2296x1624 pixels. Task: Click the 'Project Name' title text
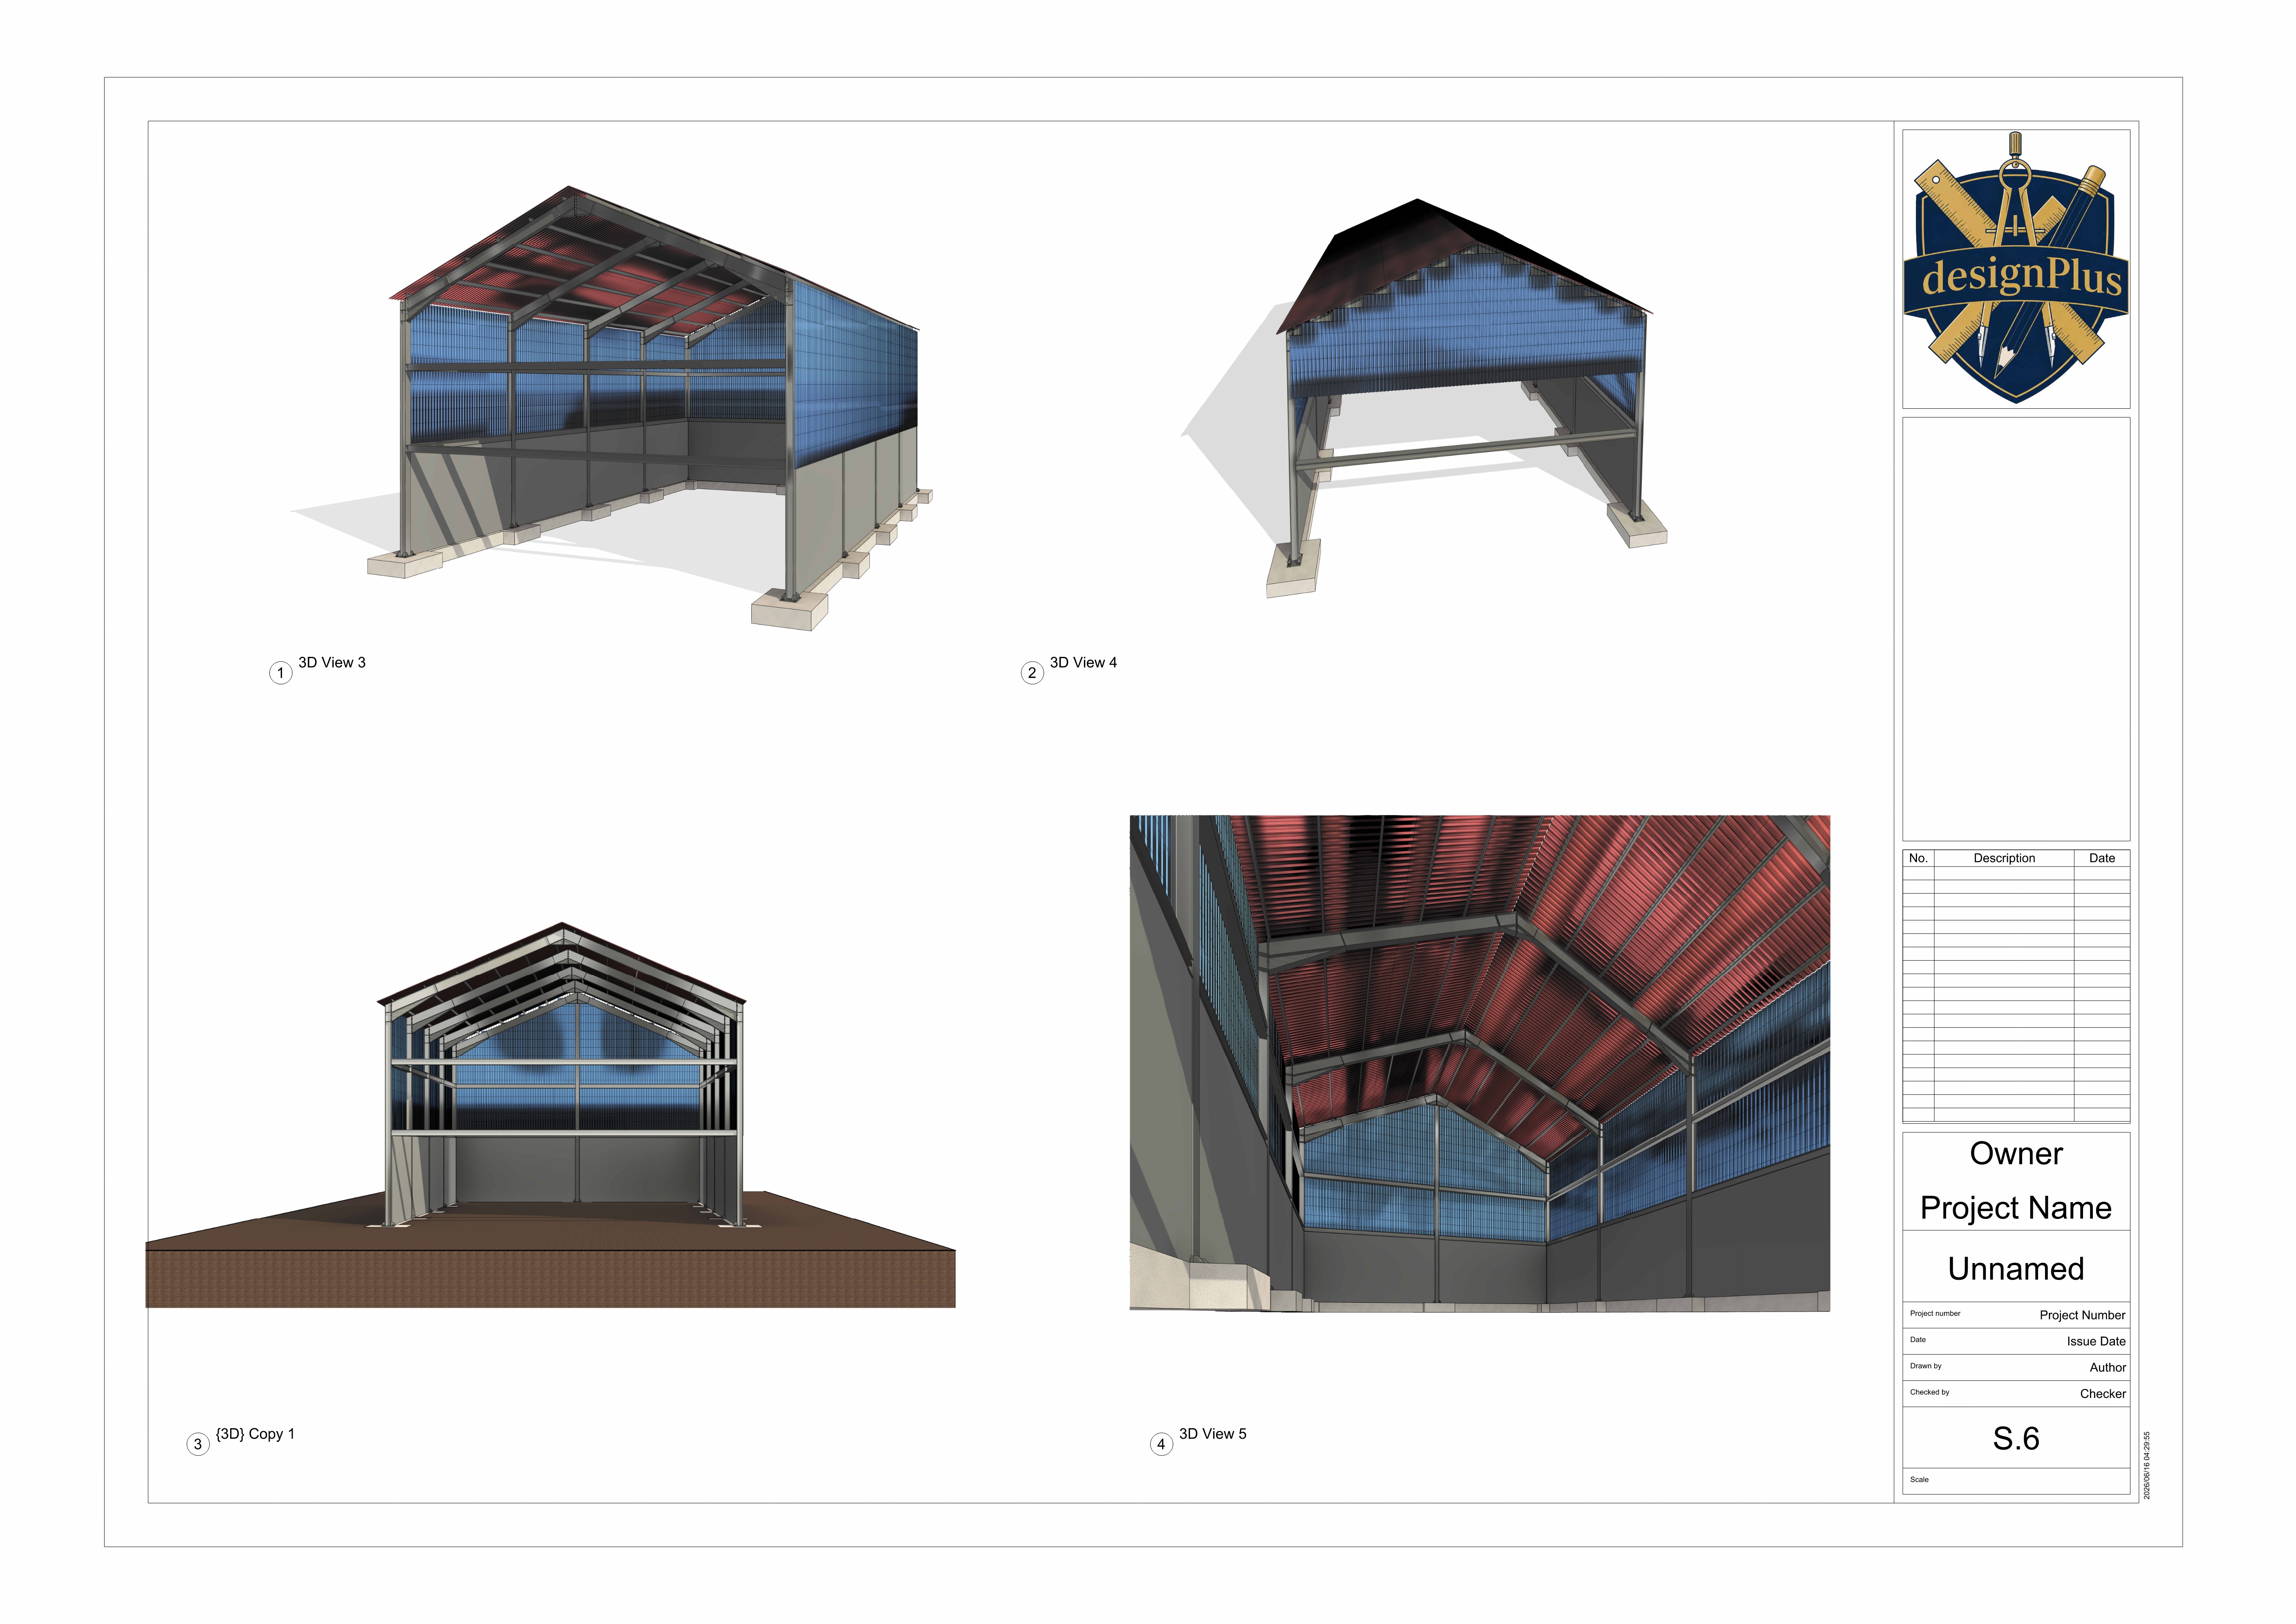(x=2016, y=1208)
